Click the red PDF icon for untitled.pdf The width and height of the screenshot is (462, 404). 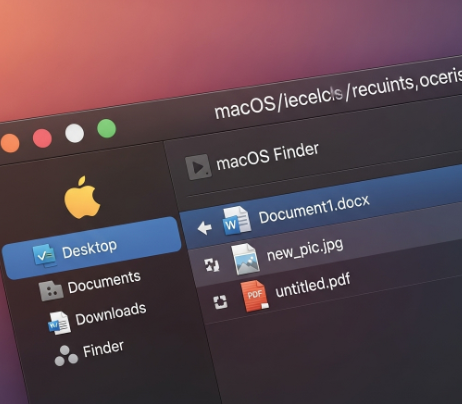click(x=255, y=296)
